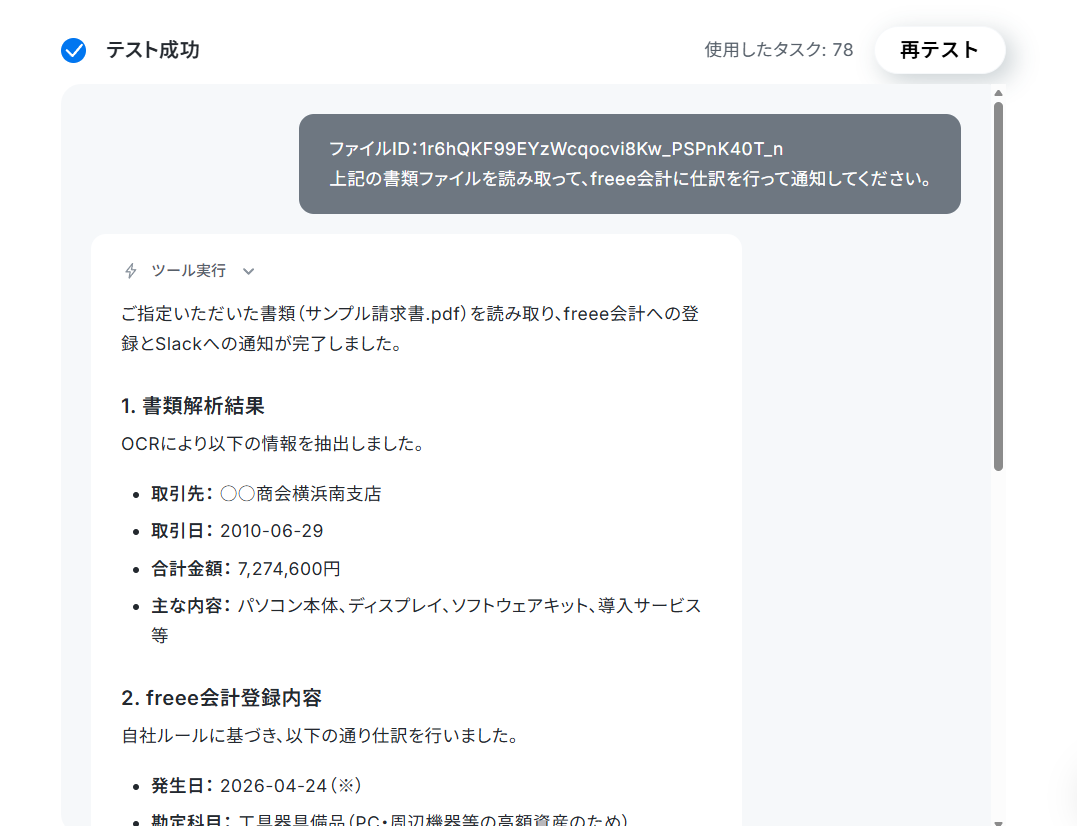Click the ご指定いただいた書類 summary paragraph
Image resolution: width=1077 pixels, height=826 pixels.
point(410,328)
